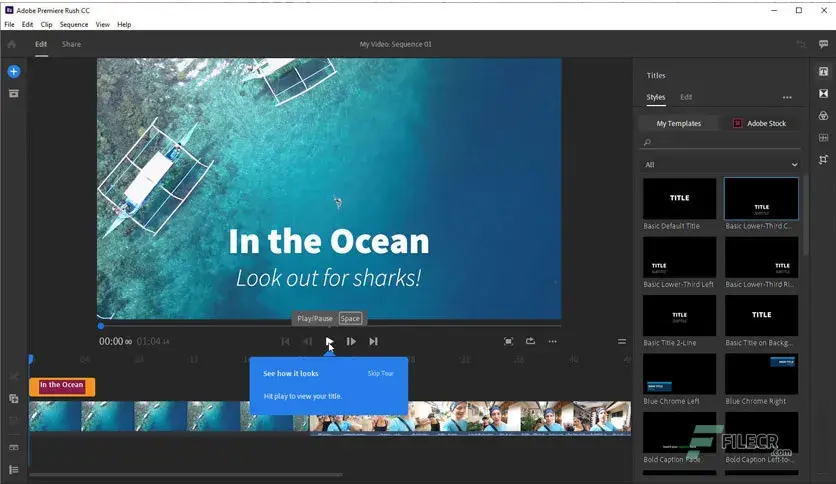Click Skip Tour in the tooltip
The width and height of the screenshot is (836, 484).
click(x=381, y=374)
